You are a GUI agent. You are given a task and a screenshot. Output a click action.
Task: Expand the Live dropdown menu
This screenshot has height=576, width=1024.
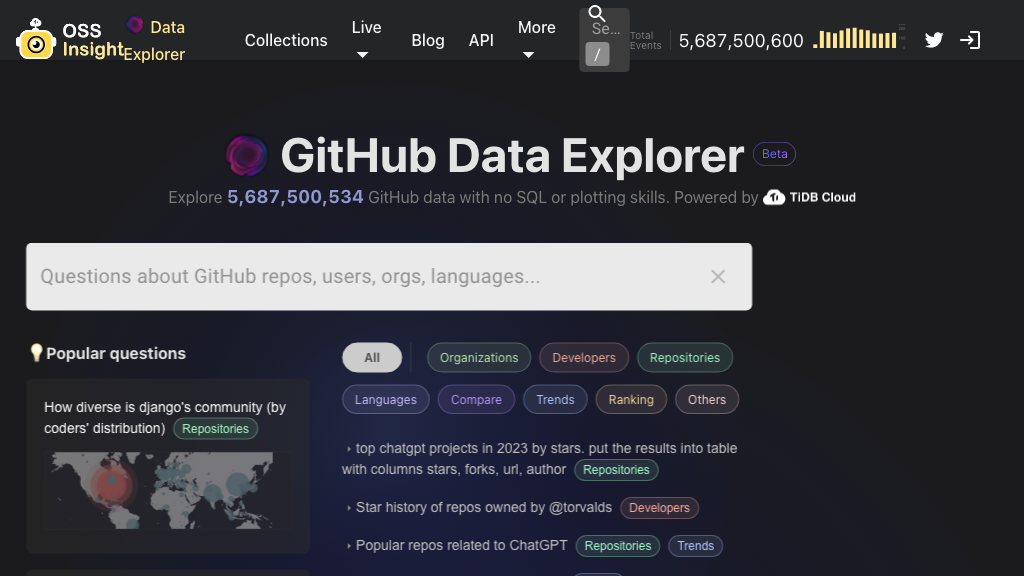point(366,40)
